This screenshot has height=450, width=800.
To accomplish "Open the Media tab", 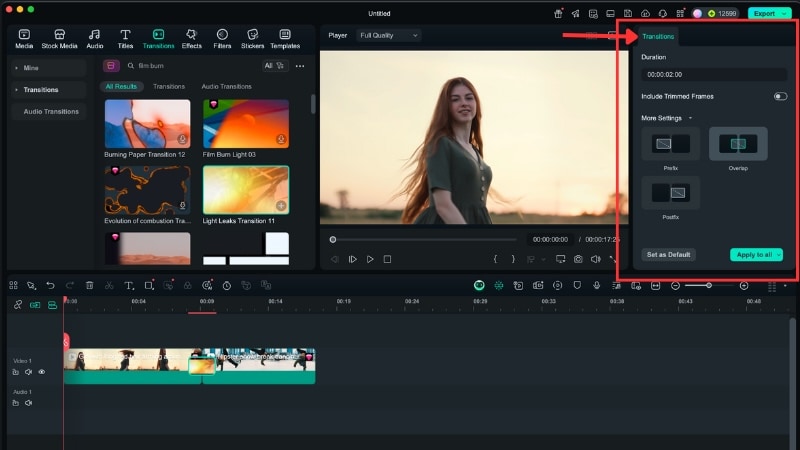I will (24, 39).
